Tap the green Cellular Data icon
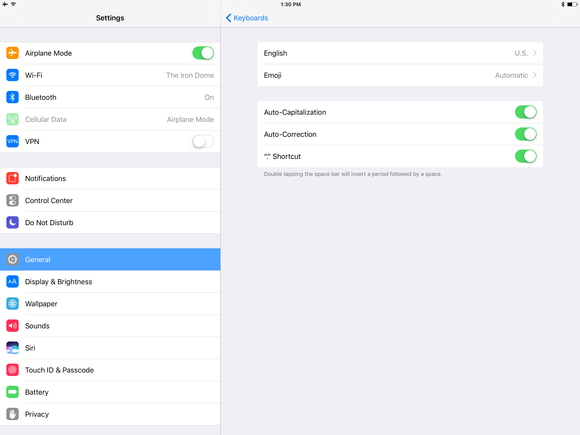The width and height of the screenshot is (580, 435). (x=13, y=119)
